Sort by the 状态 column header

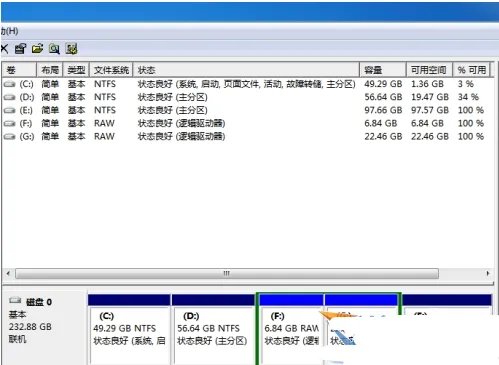coord(246,70)
